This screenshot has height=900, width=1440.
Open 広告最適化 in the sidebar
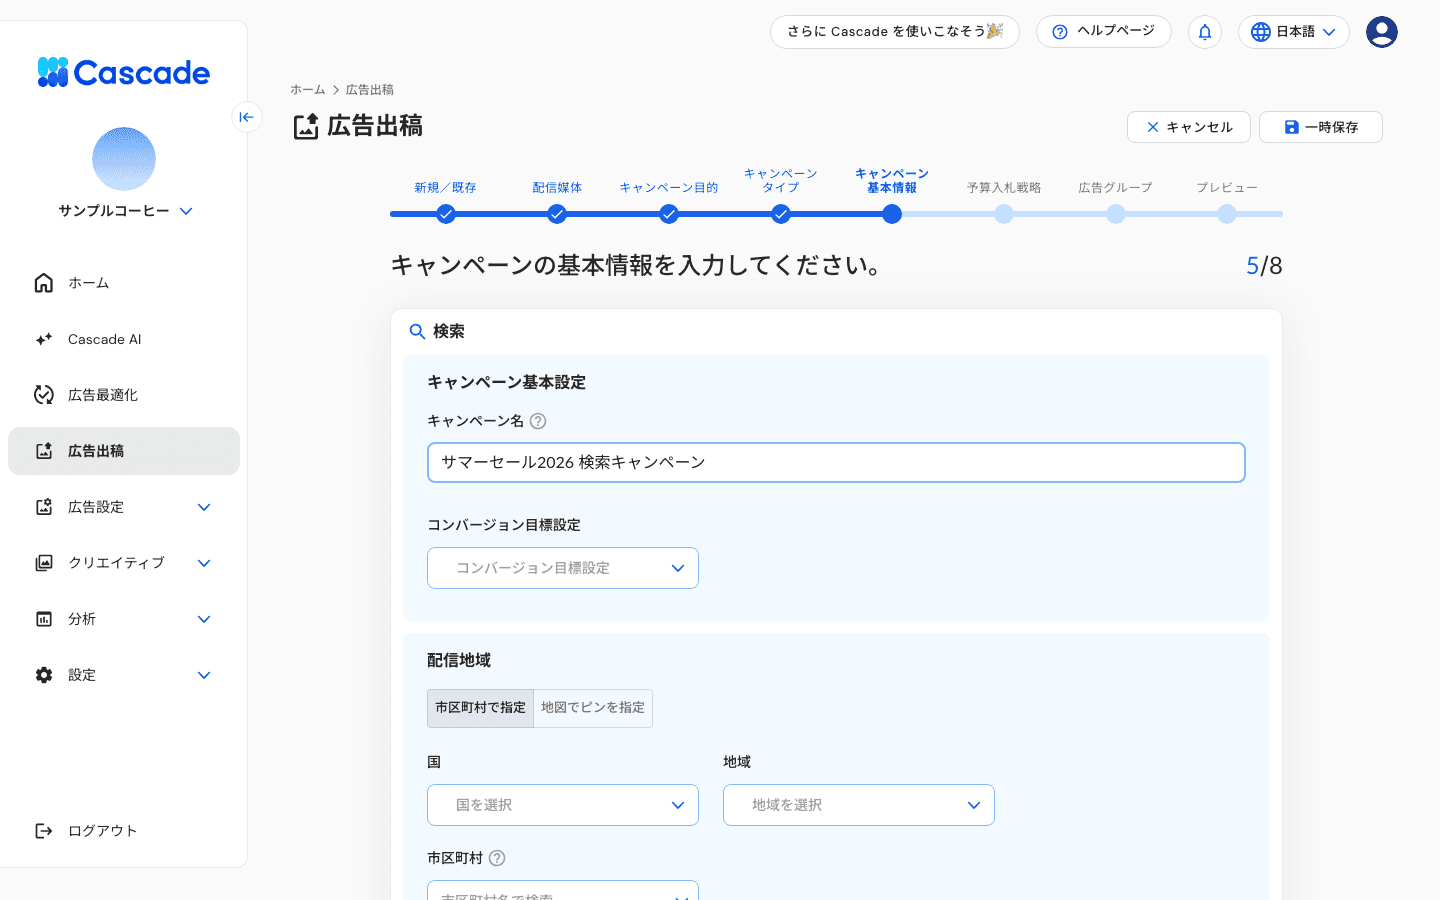click(124, 395)
